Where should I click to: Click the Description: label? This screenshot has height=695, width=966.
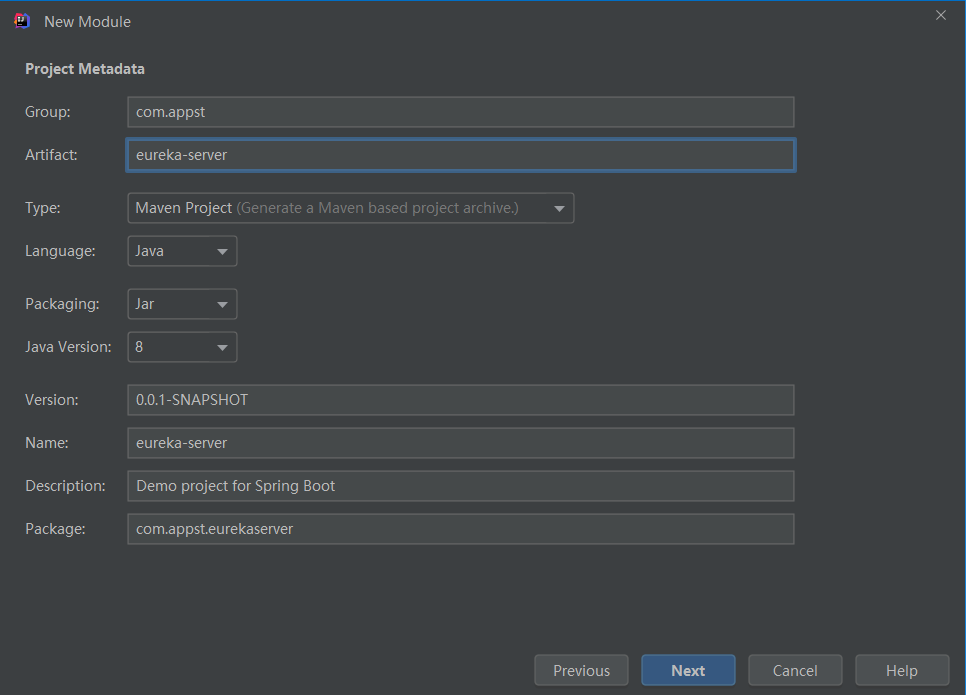pos(65,486)
